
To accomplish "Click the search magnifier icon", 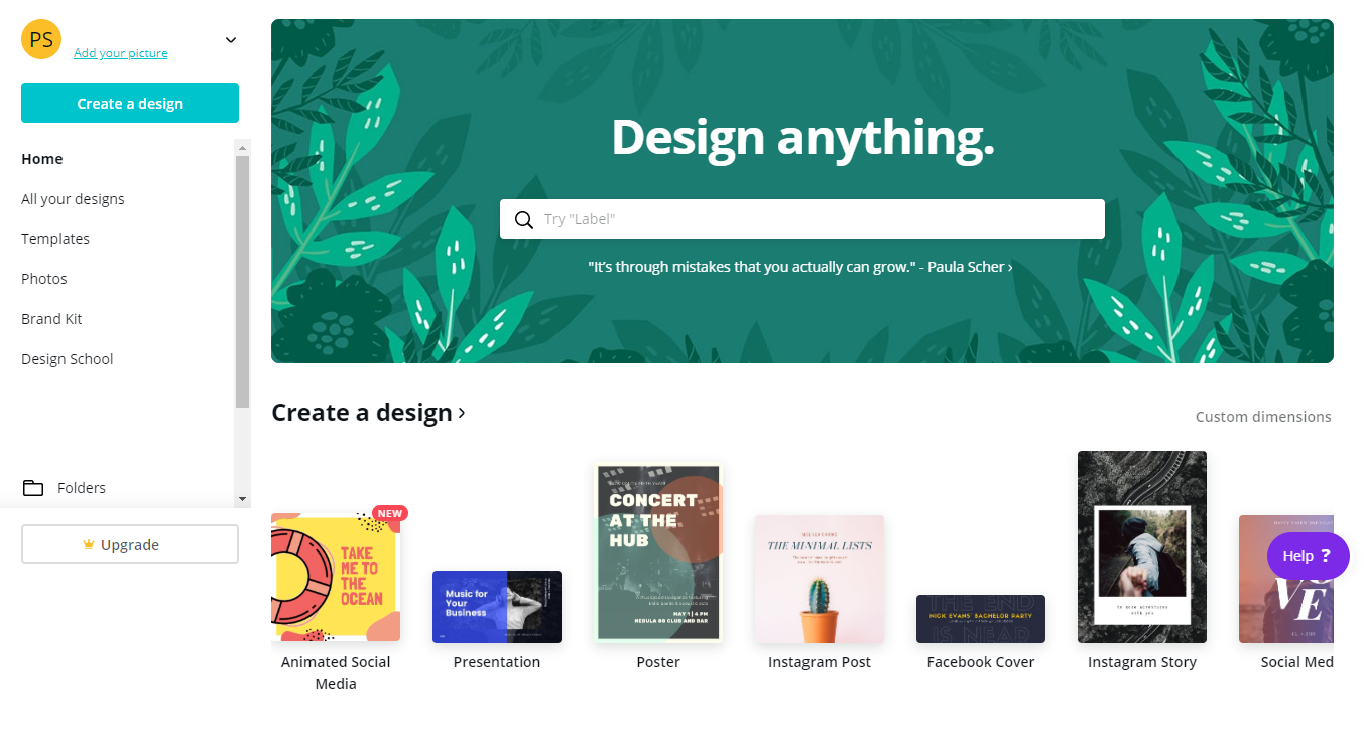I will (x=524, y=219).
